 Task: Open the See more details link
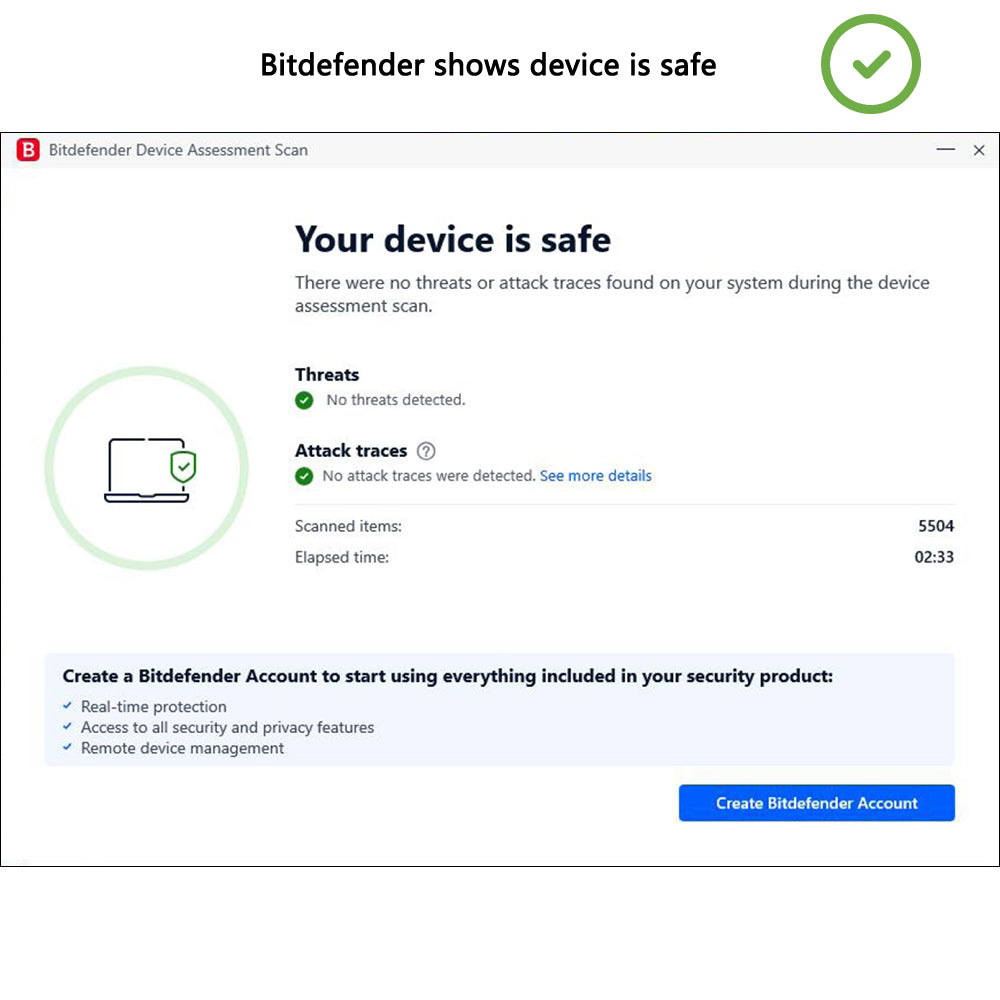click(x=595, y=476)
